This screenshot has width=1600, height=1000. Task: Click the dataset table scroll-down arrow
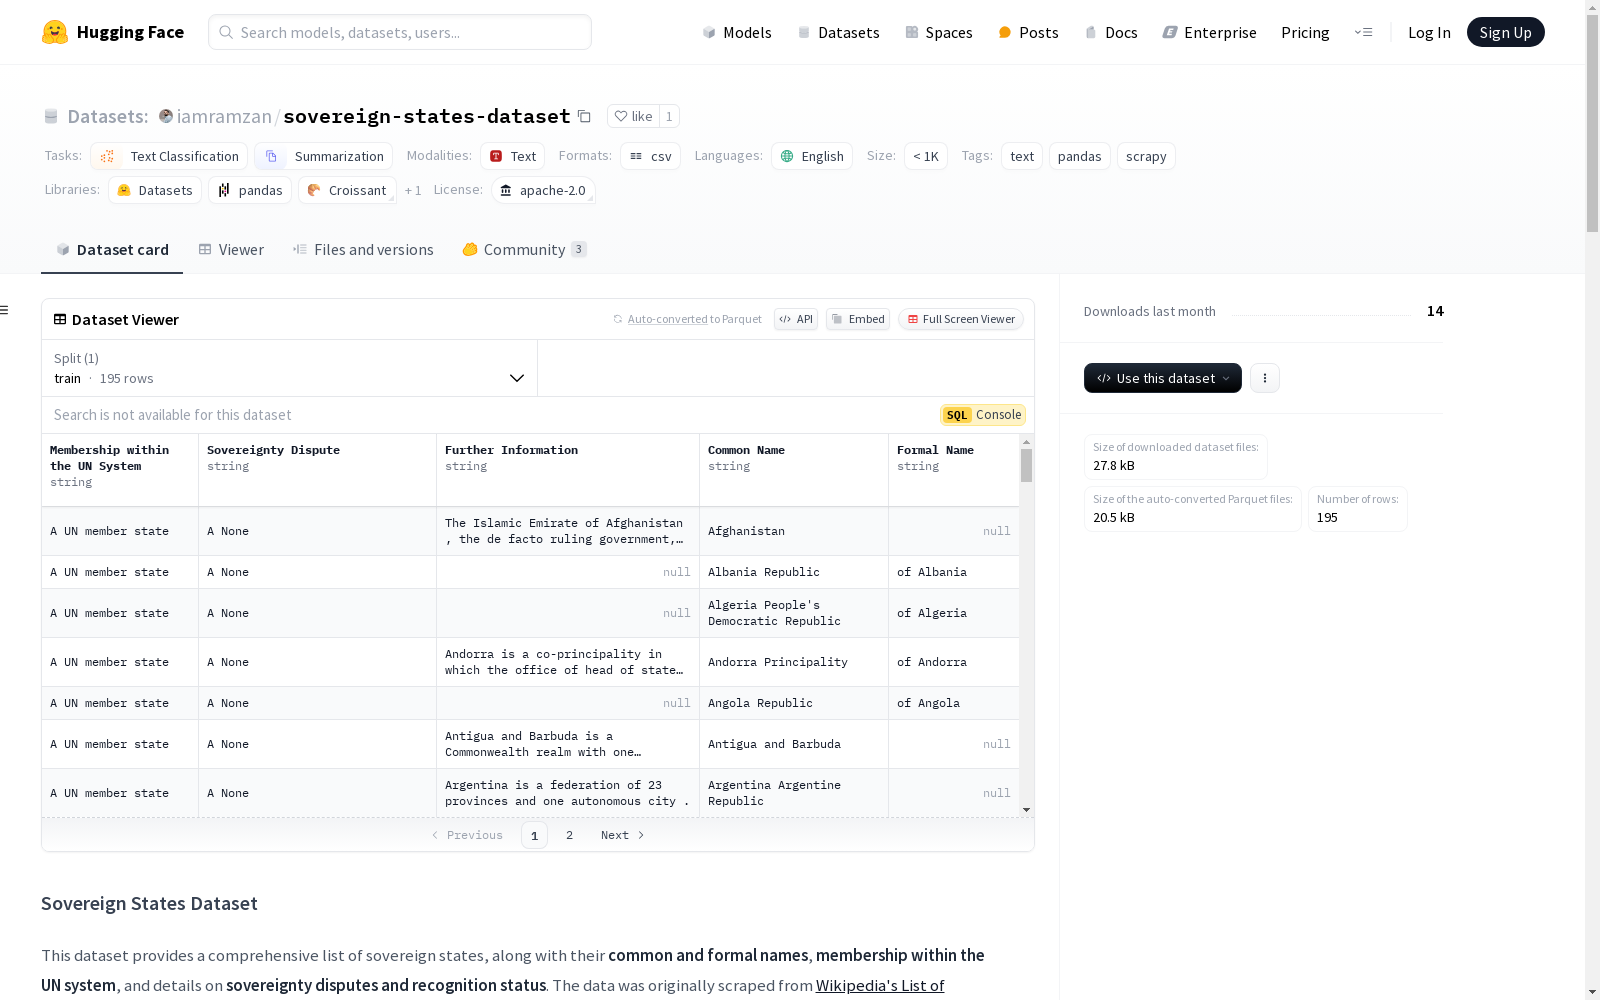pyautogui.click(x=1026, y=810)
